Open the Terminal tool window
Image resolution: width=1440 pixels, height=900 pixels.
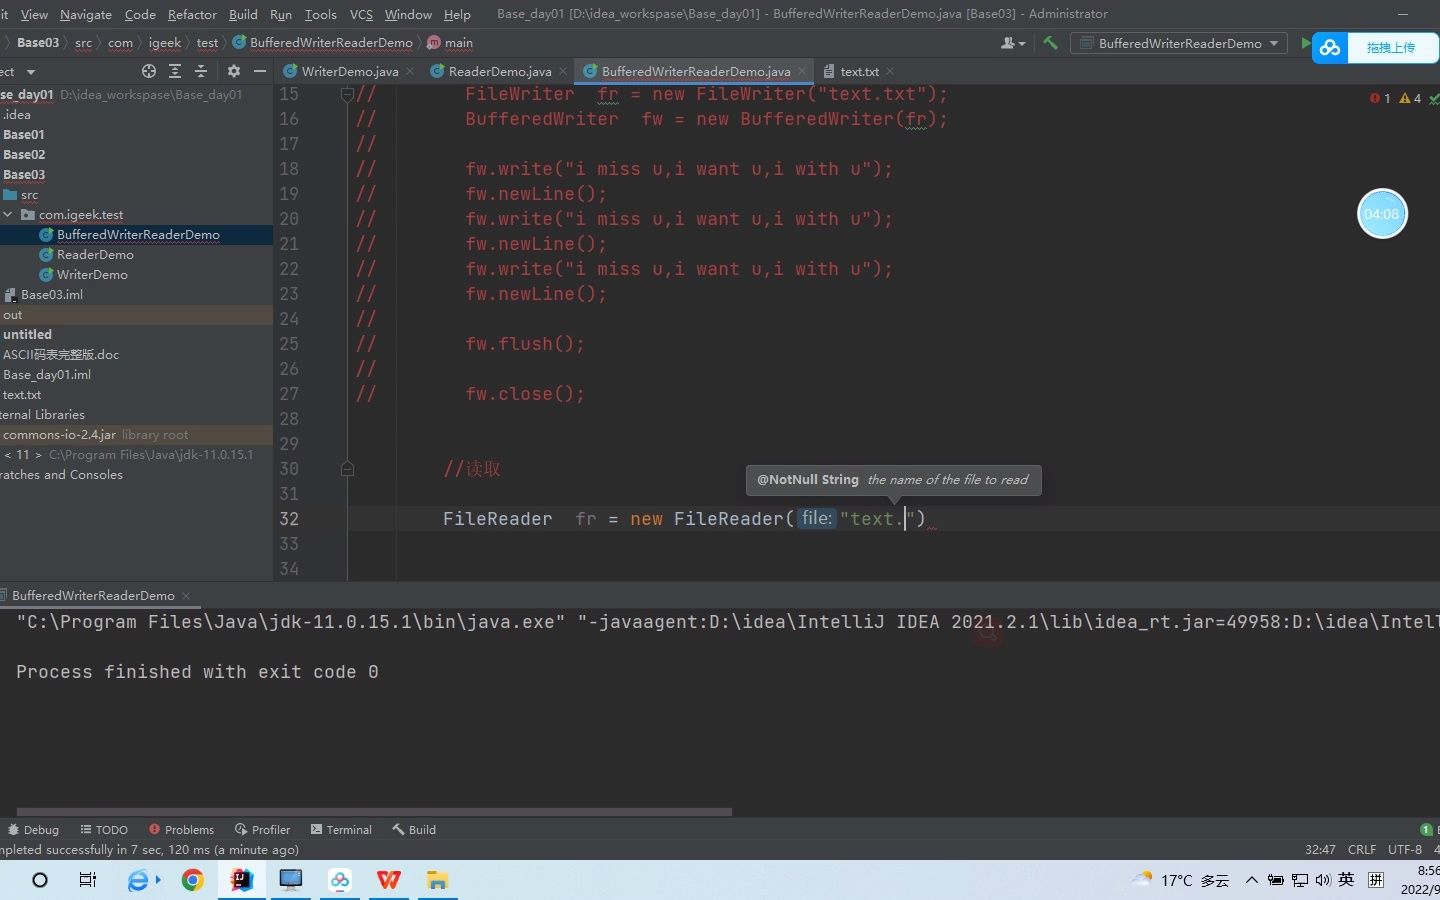coord(341,830)
